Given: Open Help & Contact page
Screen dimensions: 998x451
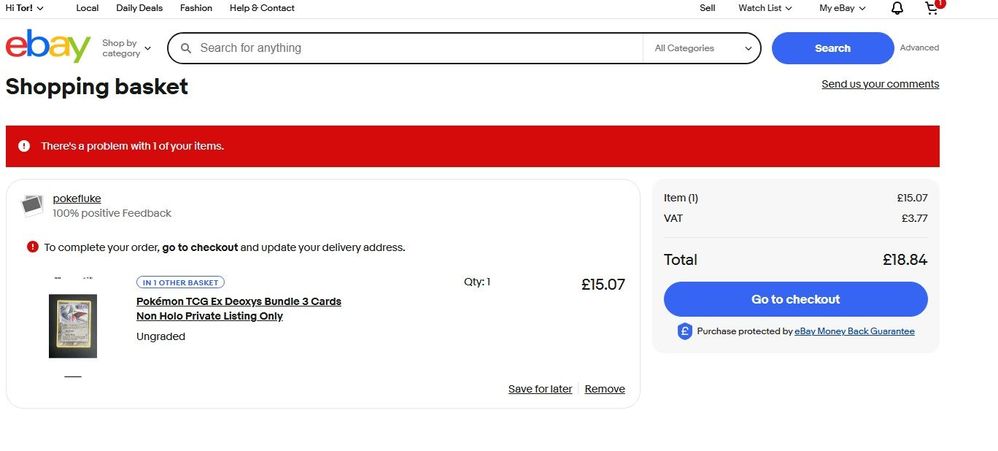Looking at the screenshot, I should click(x=262, y=8).
